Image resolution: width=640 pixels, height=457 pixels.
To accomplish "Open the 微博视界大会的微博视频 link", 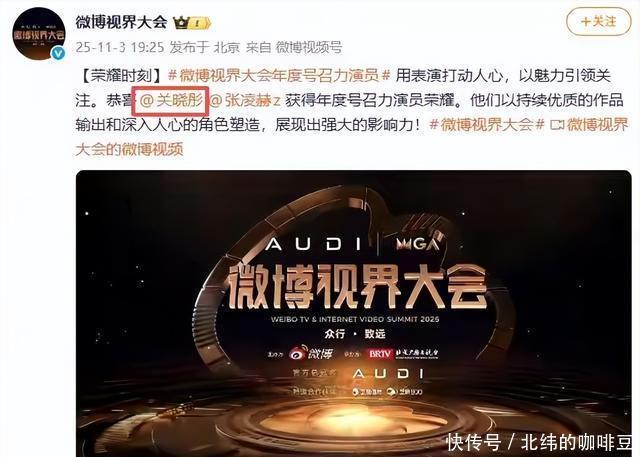I will click(x=352, y=137).
